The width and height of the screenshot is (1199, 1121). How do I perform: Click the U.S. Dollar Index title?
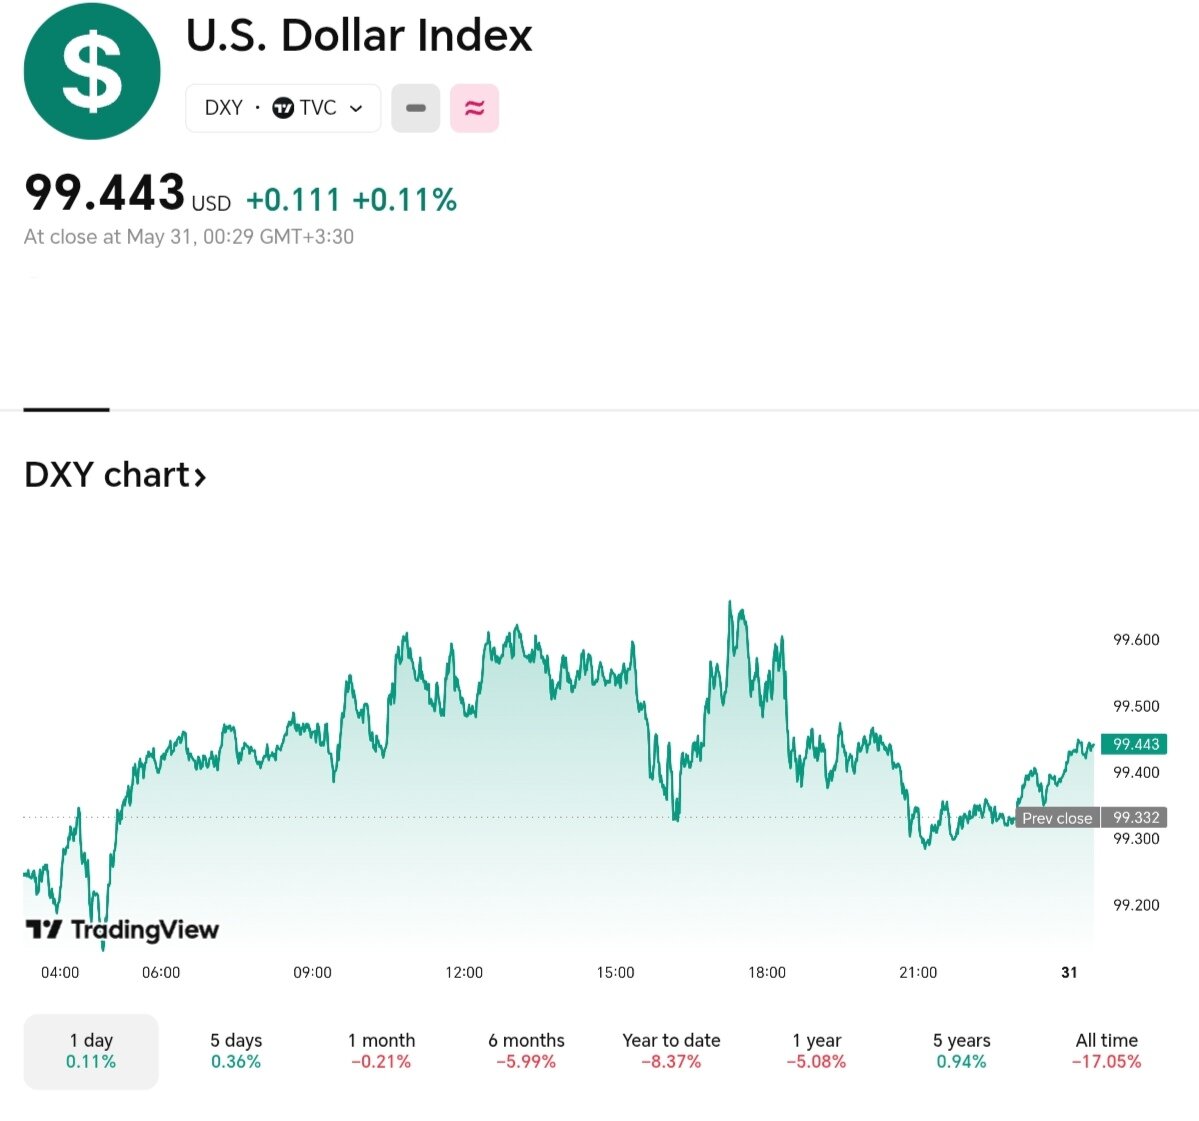point(359,36)
